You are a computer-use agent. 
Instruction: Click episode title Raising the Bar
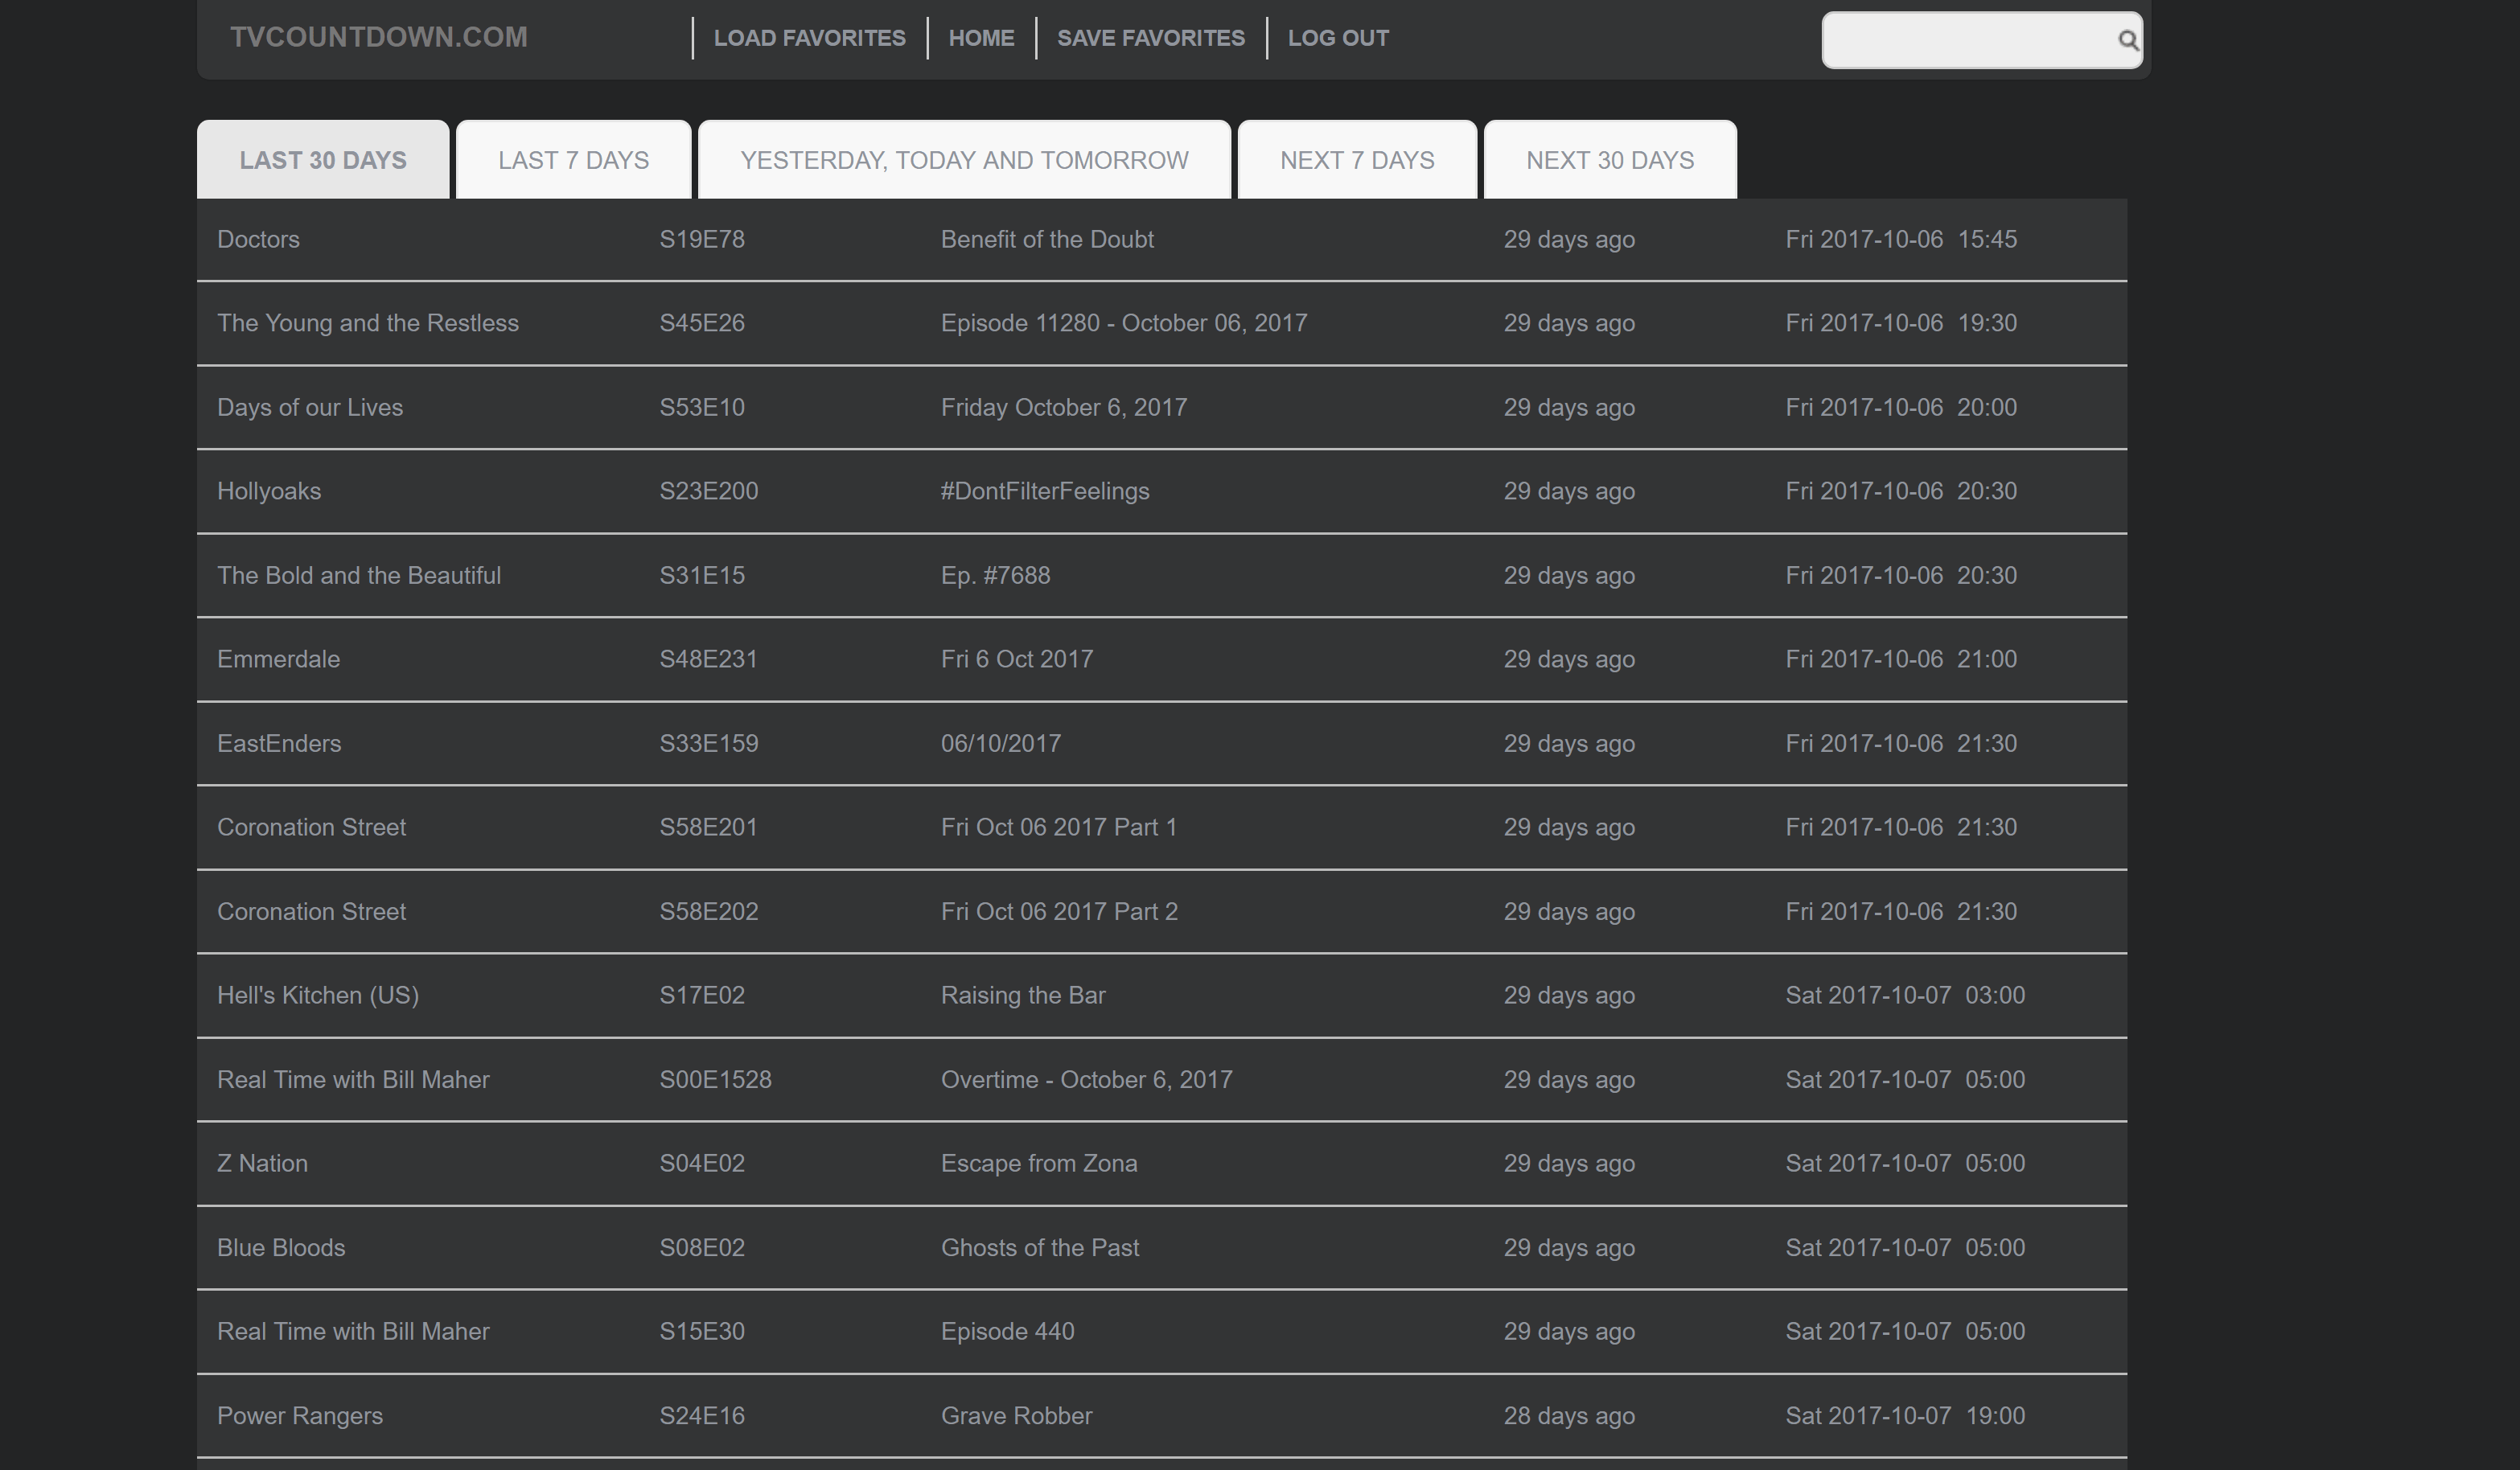[x=1023, y=995]
